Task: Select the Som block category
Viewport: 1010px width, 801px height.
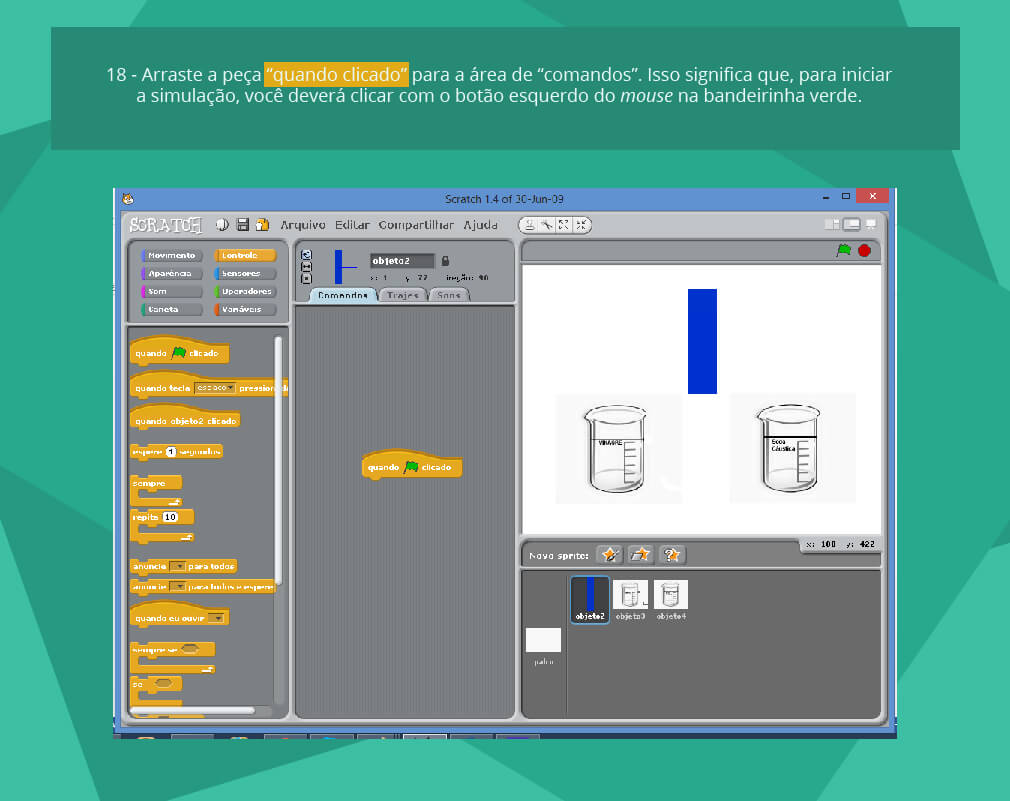Action: [x=171, y=292]
